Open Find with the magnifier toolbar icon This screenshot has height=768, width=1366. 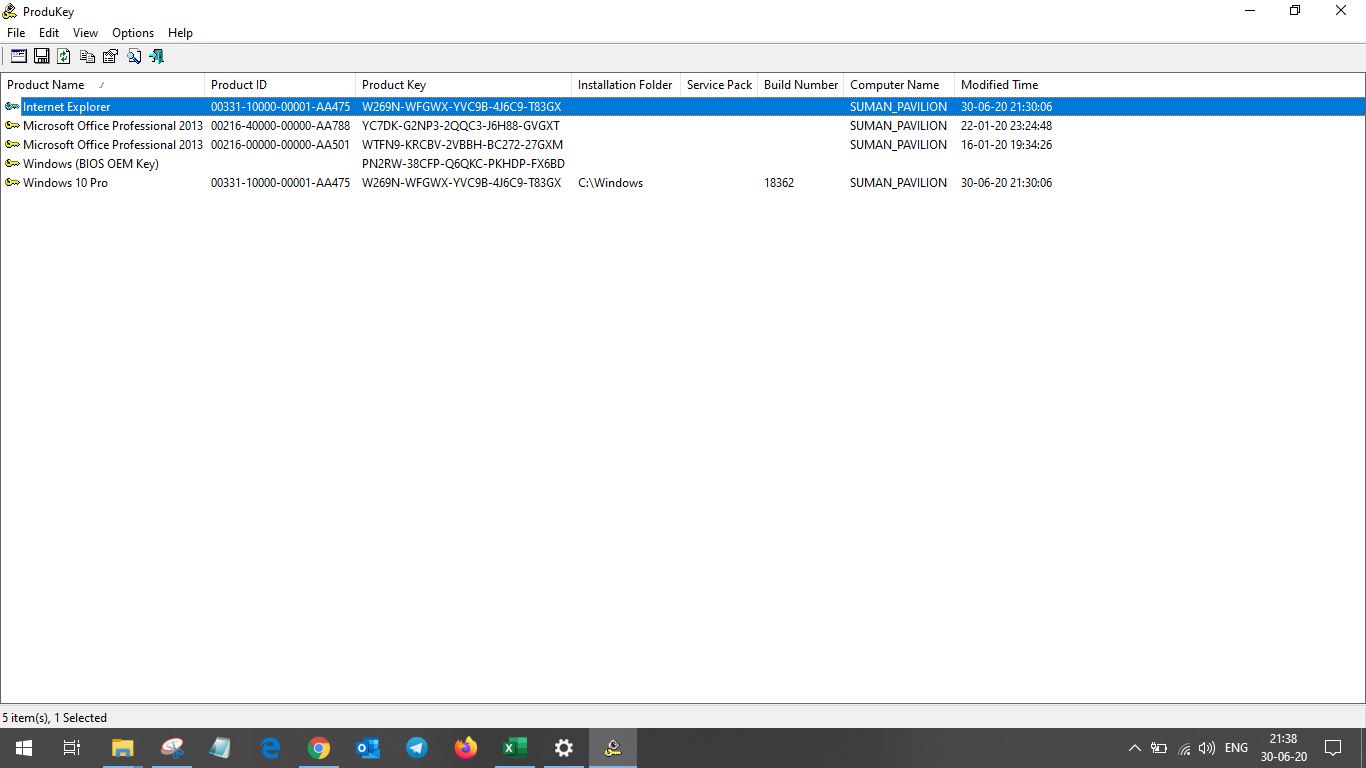click(x=133, y=57)
